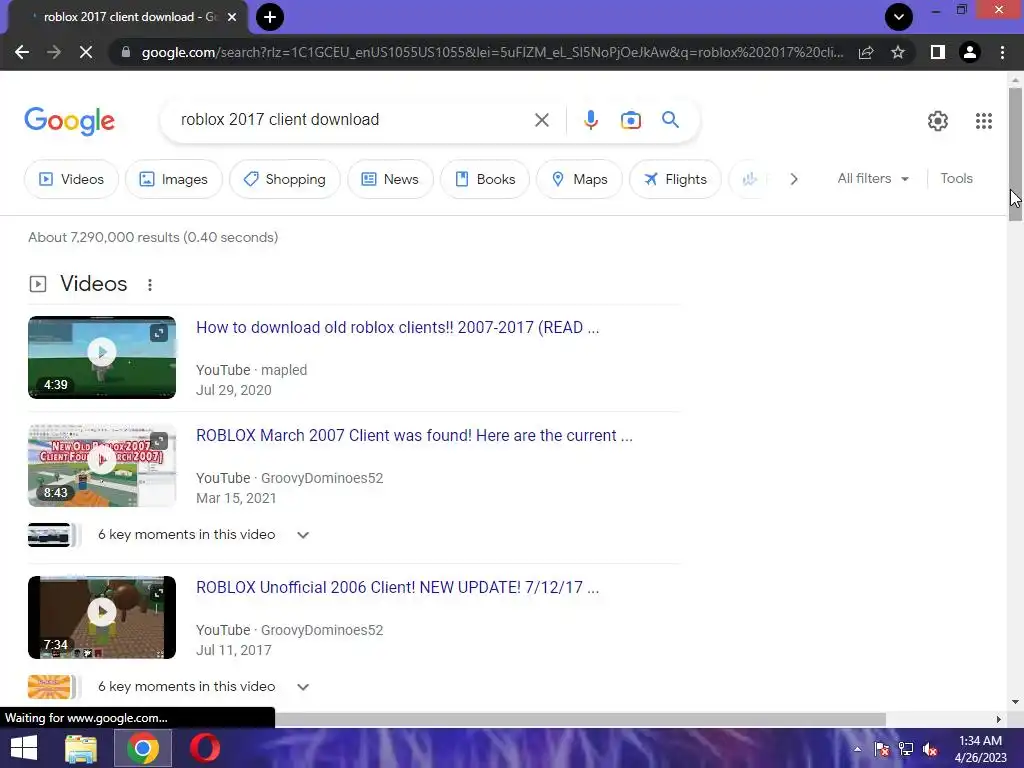Image resolution: width=1024 pixels, height=768 pixels.
Task: Close the roblox 2017 client download tab
Action: (232, 17)
